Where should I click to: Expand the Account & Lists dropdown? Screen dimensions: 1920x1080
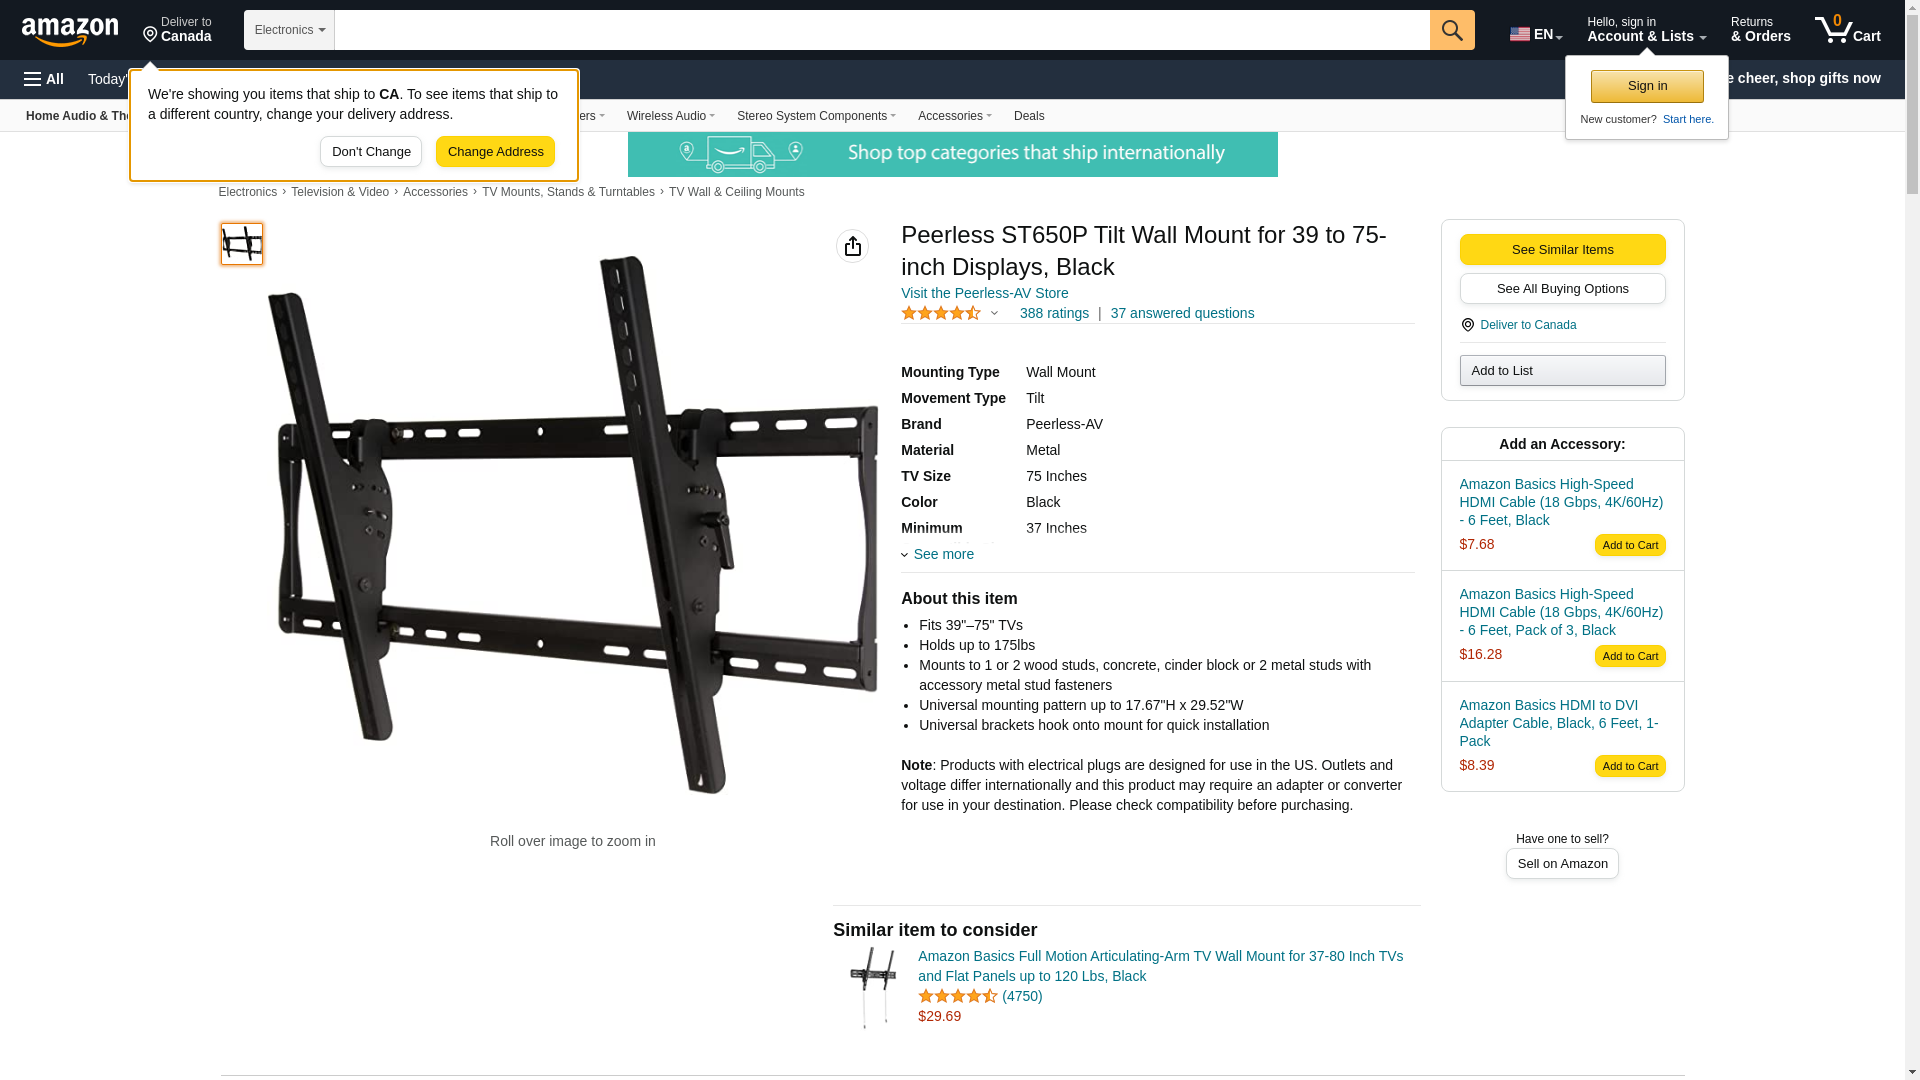(1646, 30)
